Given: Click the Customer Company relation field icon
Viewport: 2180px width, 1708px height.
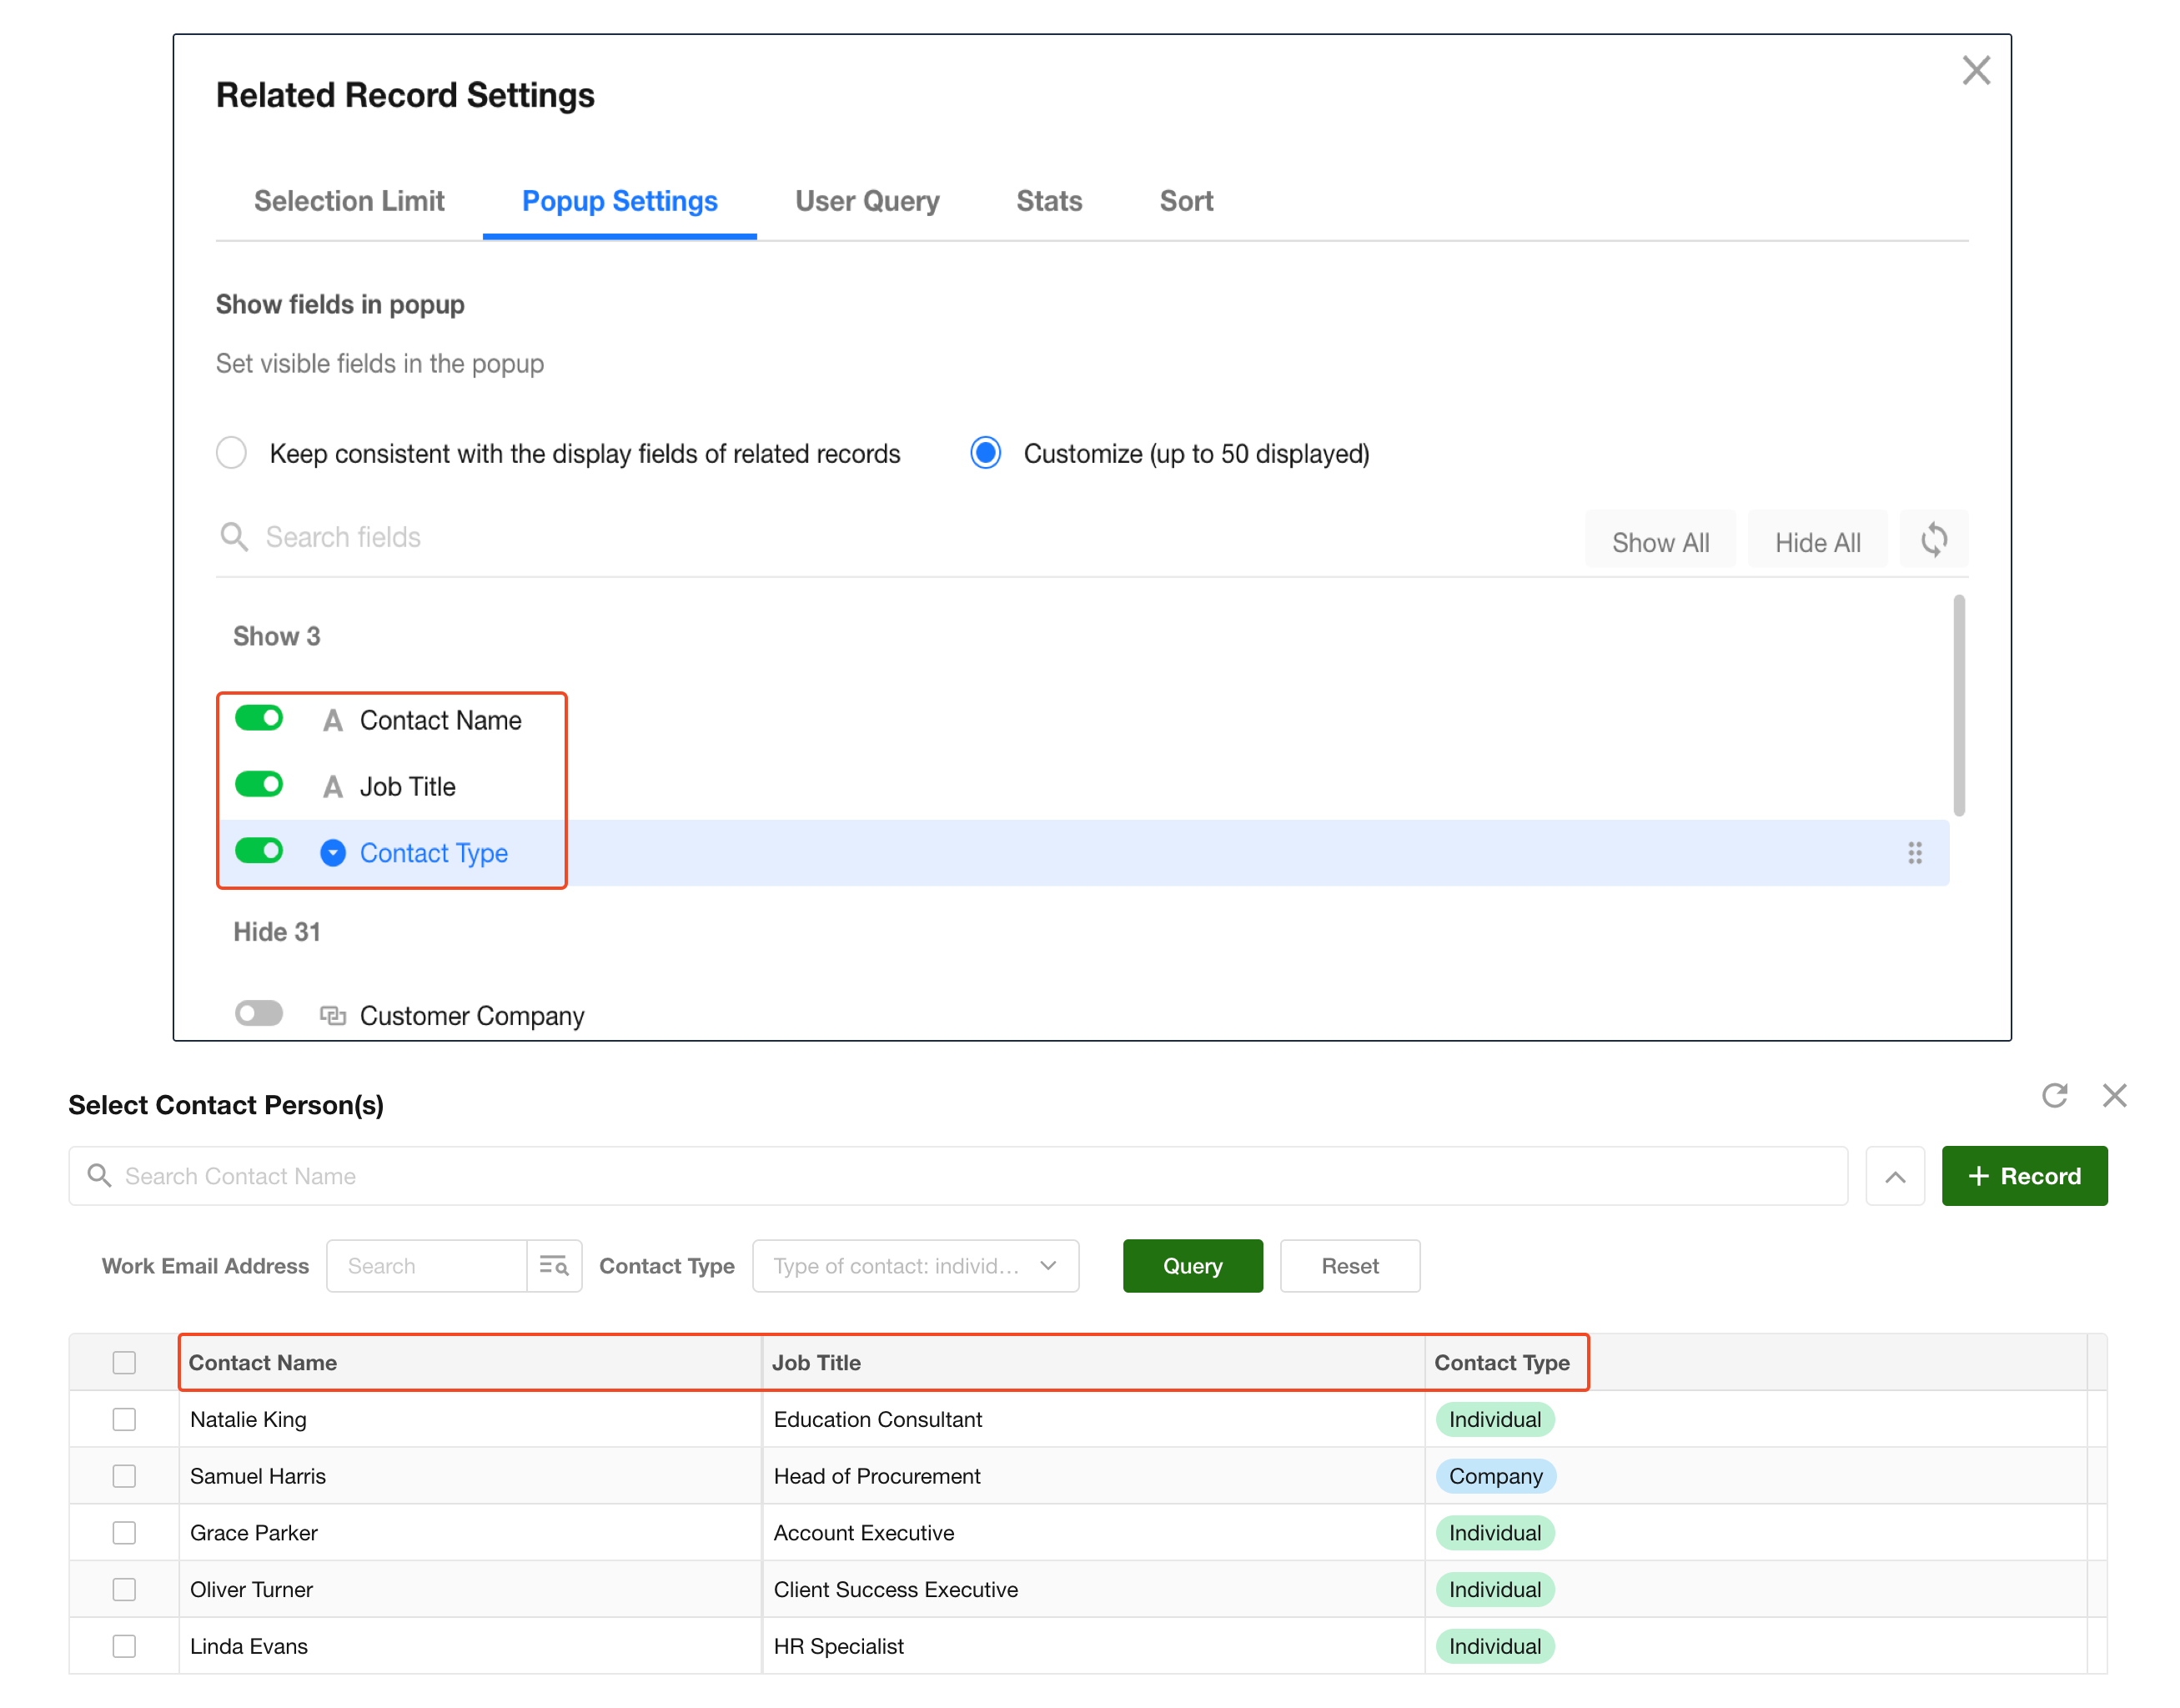Looking at the screenshot, I should 333,1016.
